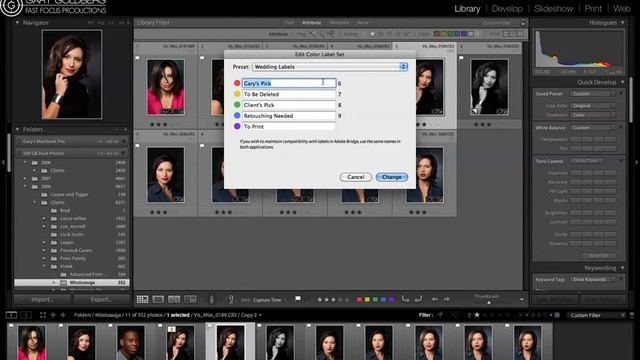Apply purple color label from toolbar

tap(391, 300)
